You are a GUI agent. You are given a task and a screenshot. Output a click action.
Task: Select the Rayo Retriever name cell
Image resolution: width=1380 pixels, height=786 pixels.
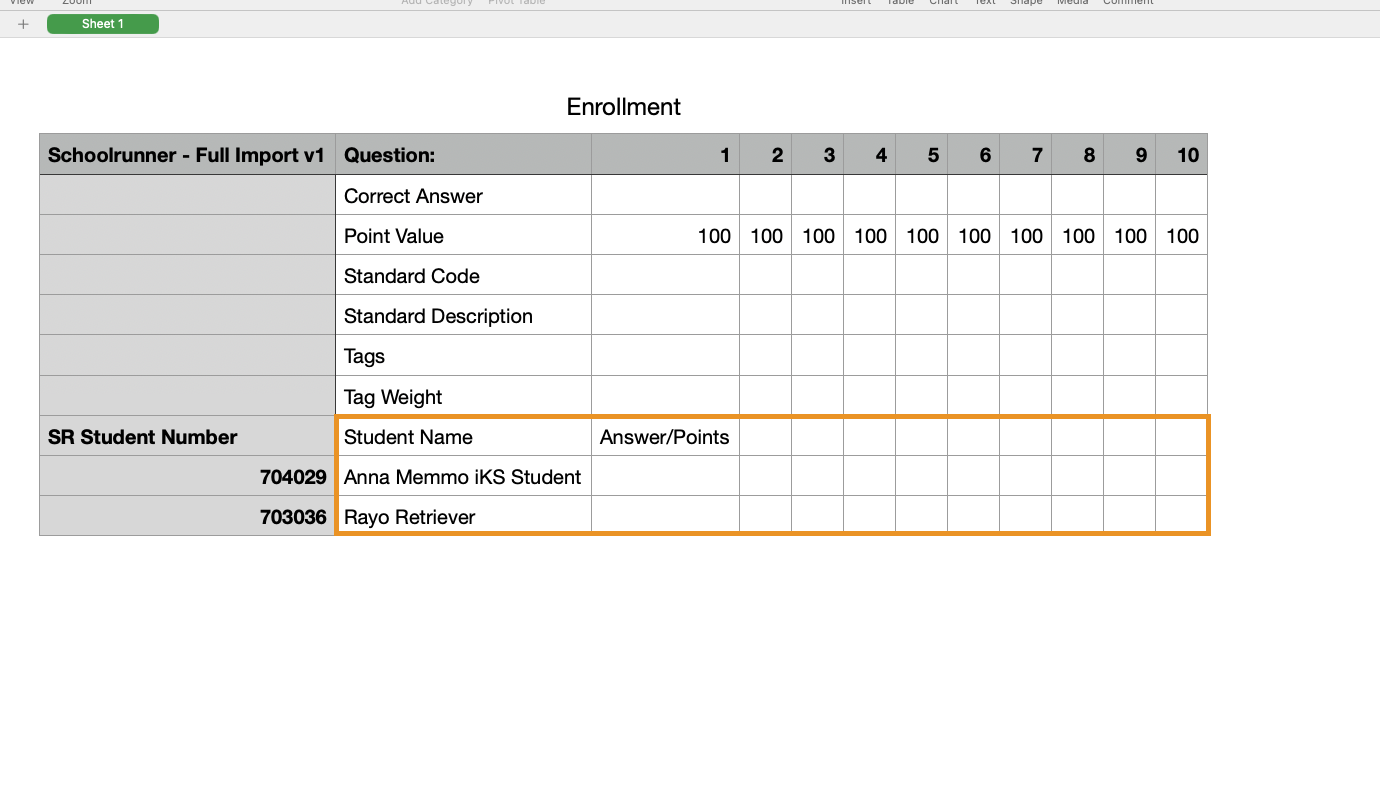(x=464, y=516)
